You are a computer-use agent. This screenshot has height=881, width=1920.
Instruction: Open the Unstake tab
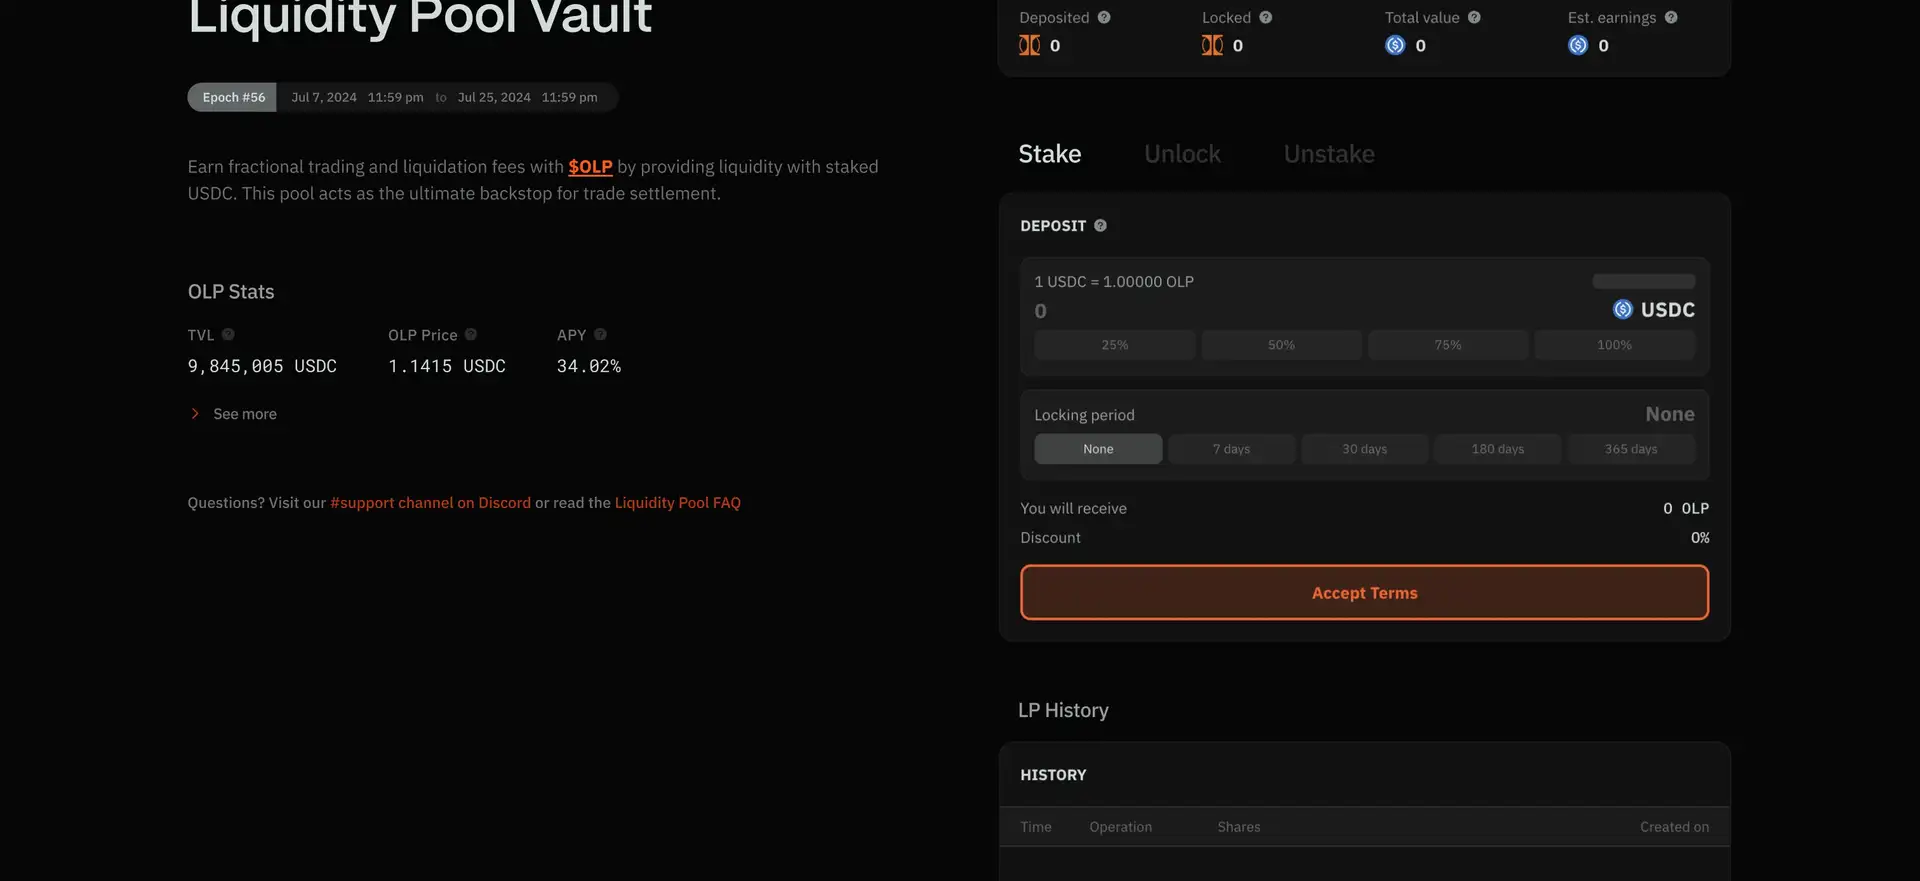tap(1329, 154)
